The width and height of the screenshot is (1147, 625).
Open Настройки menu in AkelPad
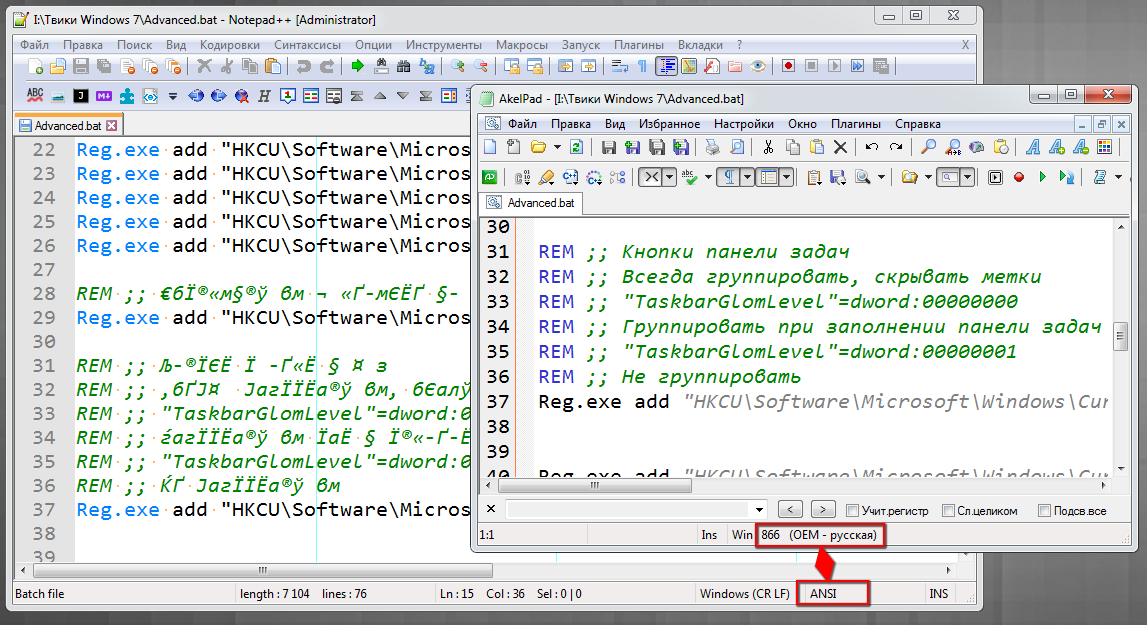coord(743,124)
